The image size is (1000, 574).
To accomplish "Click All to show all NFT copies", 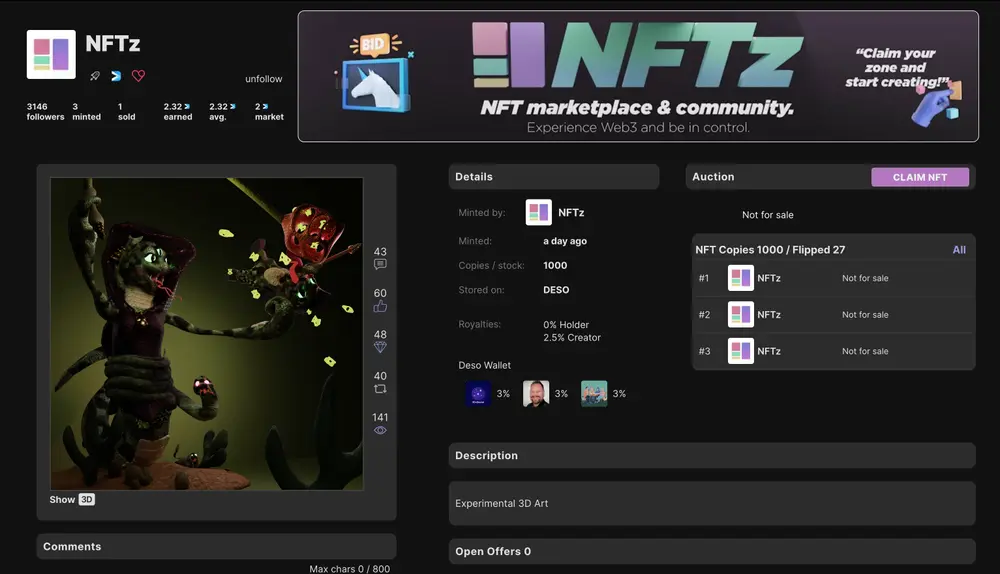I will pos(959,250).
